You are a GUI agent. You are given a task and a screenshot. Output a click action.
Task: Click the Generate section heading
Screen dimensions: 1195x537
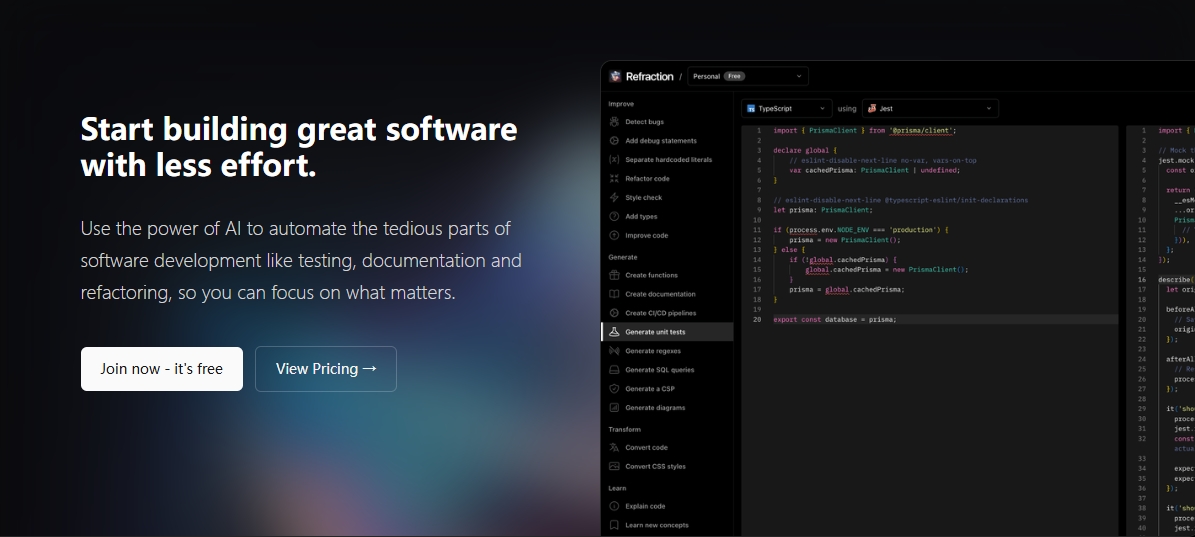click(623, 257)
